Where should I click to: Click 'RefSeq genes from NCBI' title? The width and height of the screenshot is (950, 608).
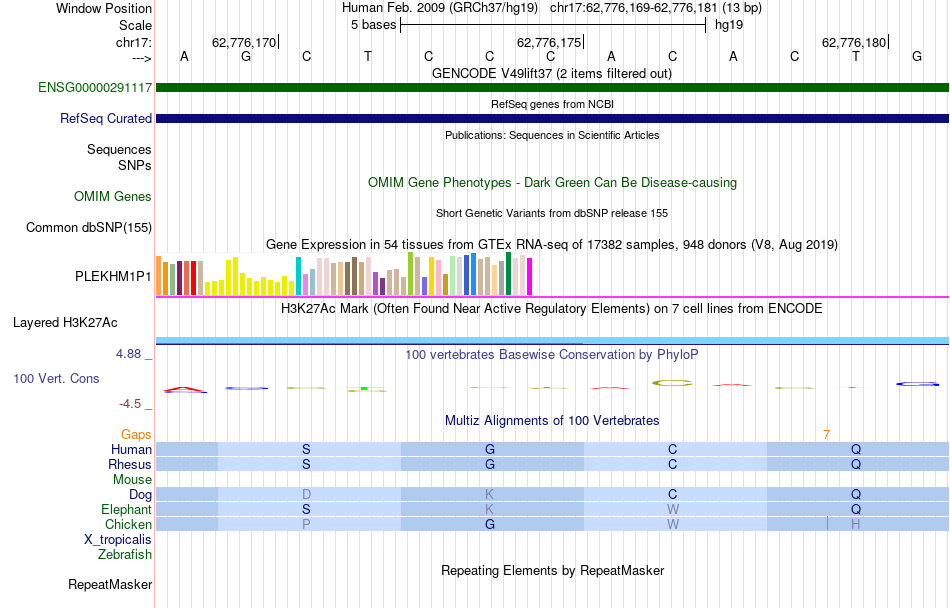point(552,104)
